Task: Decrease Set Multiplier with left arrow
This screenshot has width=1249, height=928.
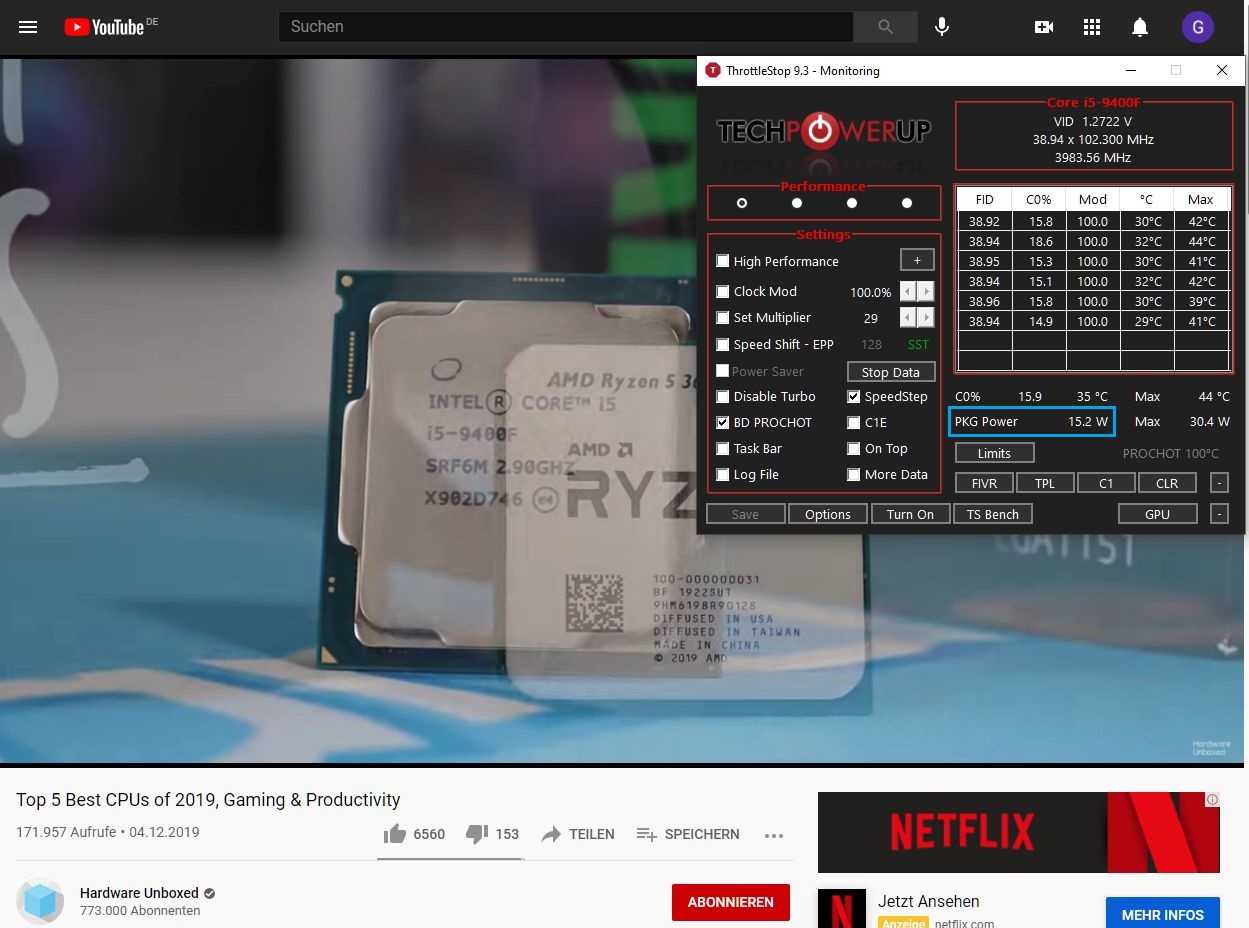Action: coord(908,317)
